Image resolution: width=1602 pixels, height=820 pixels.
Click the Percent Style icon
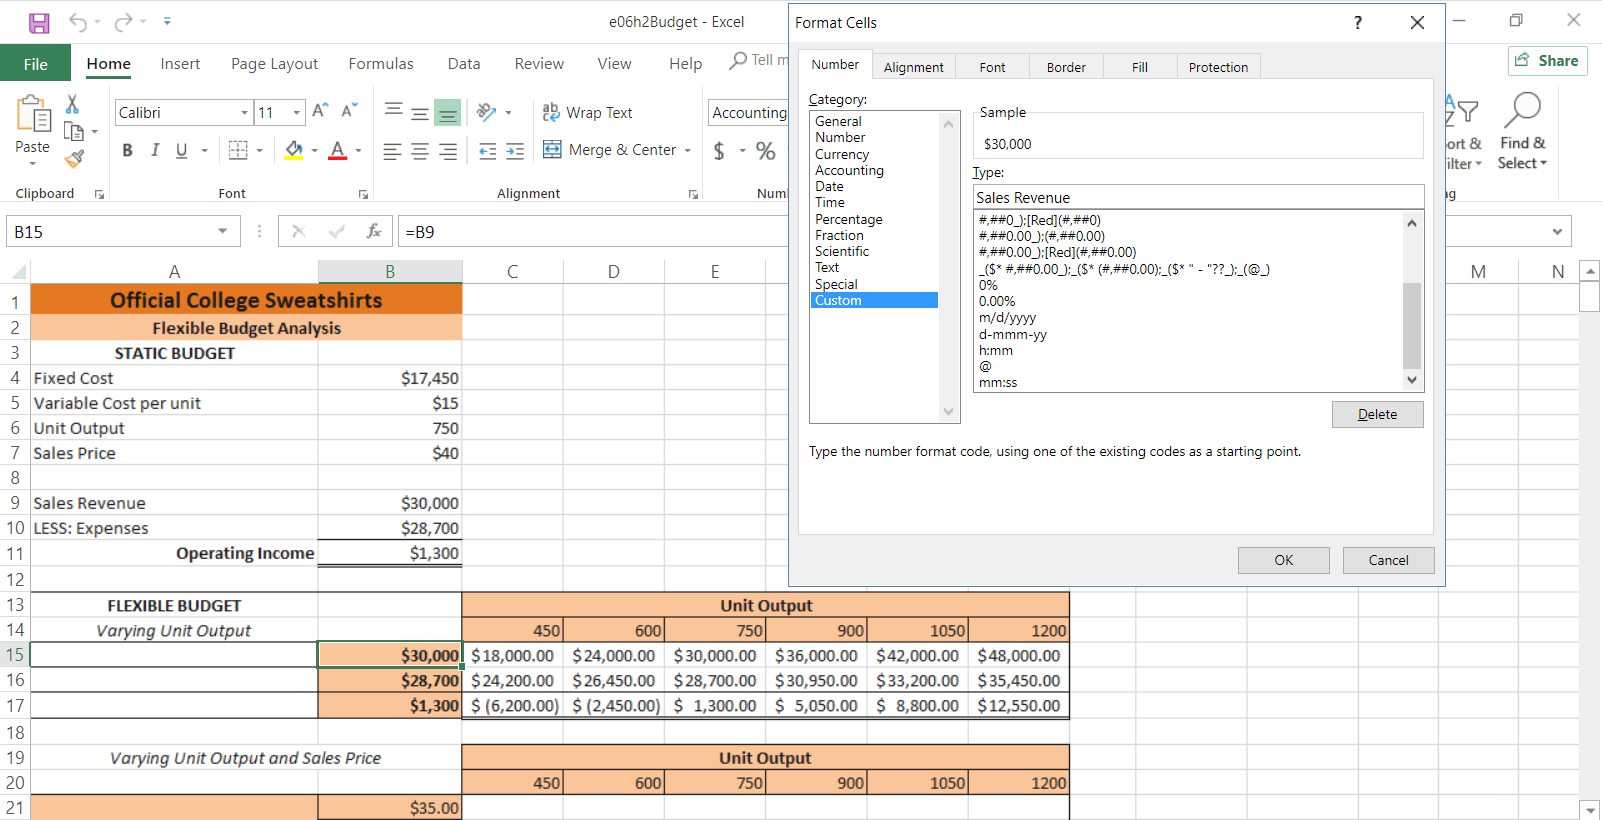point(766,151)
